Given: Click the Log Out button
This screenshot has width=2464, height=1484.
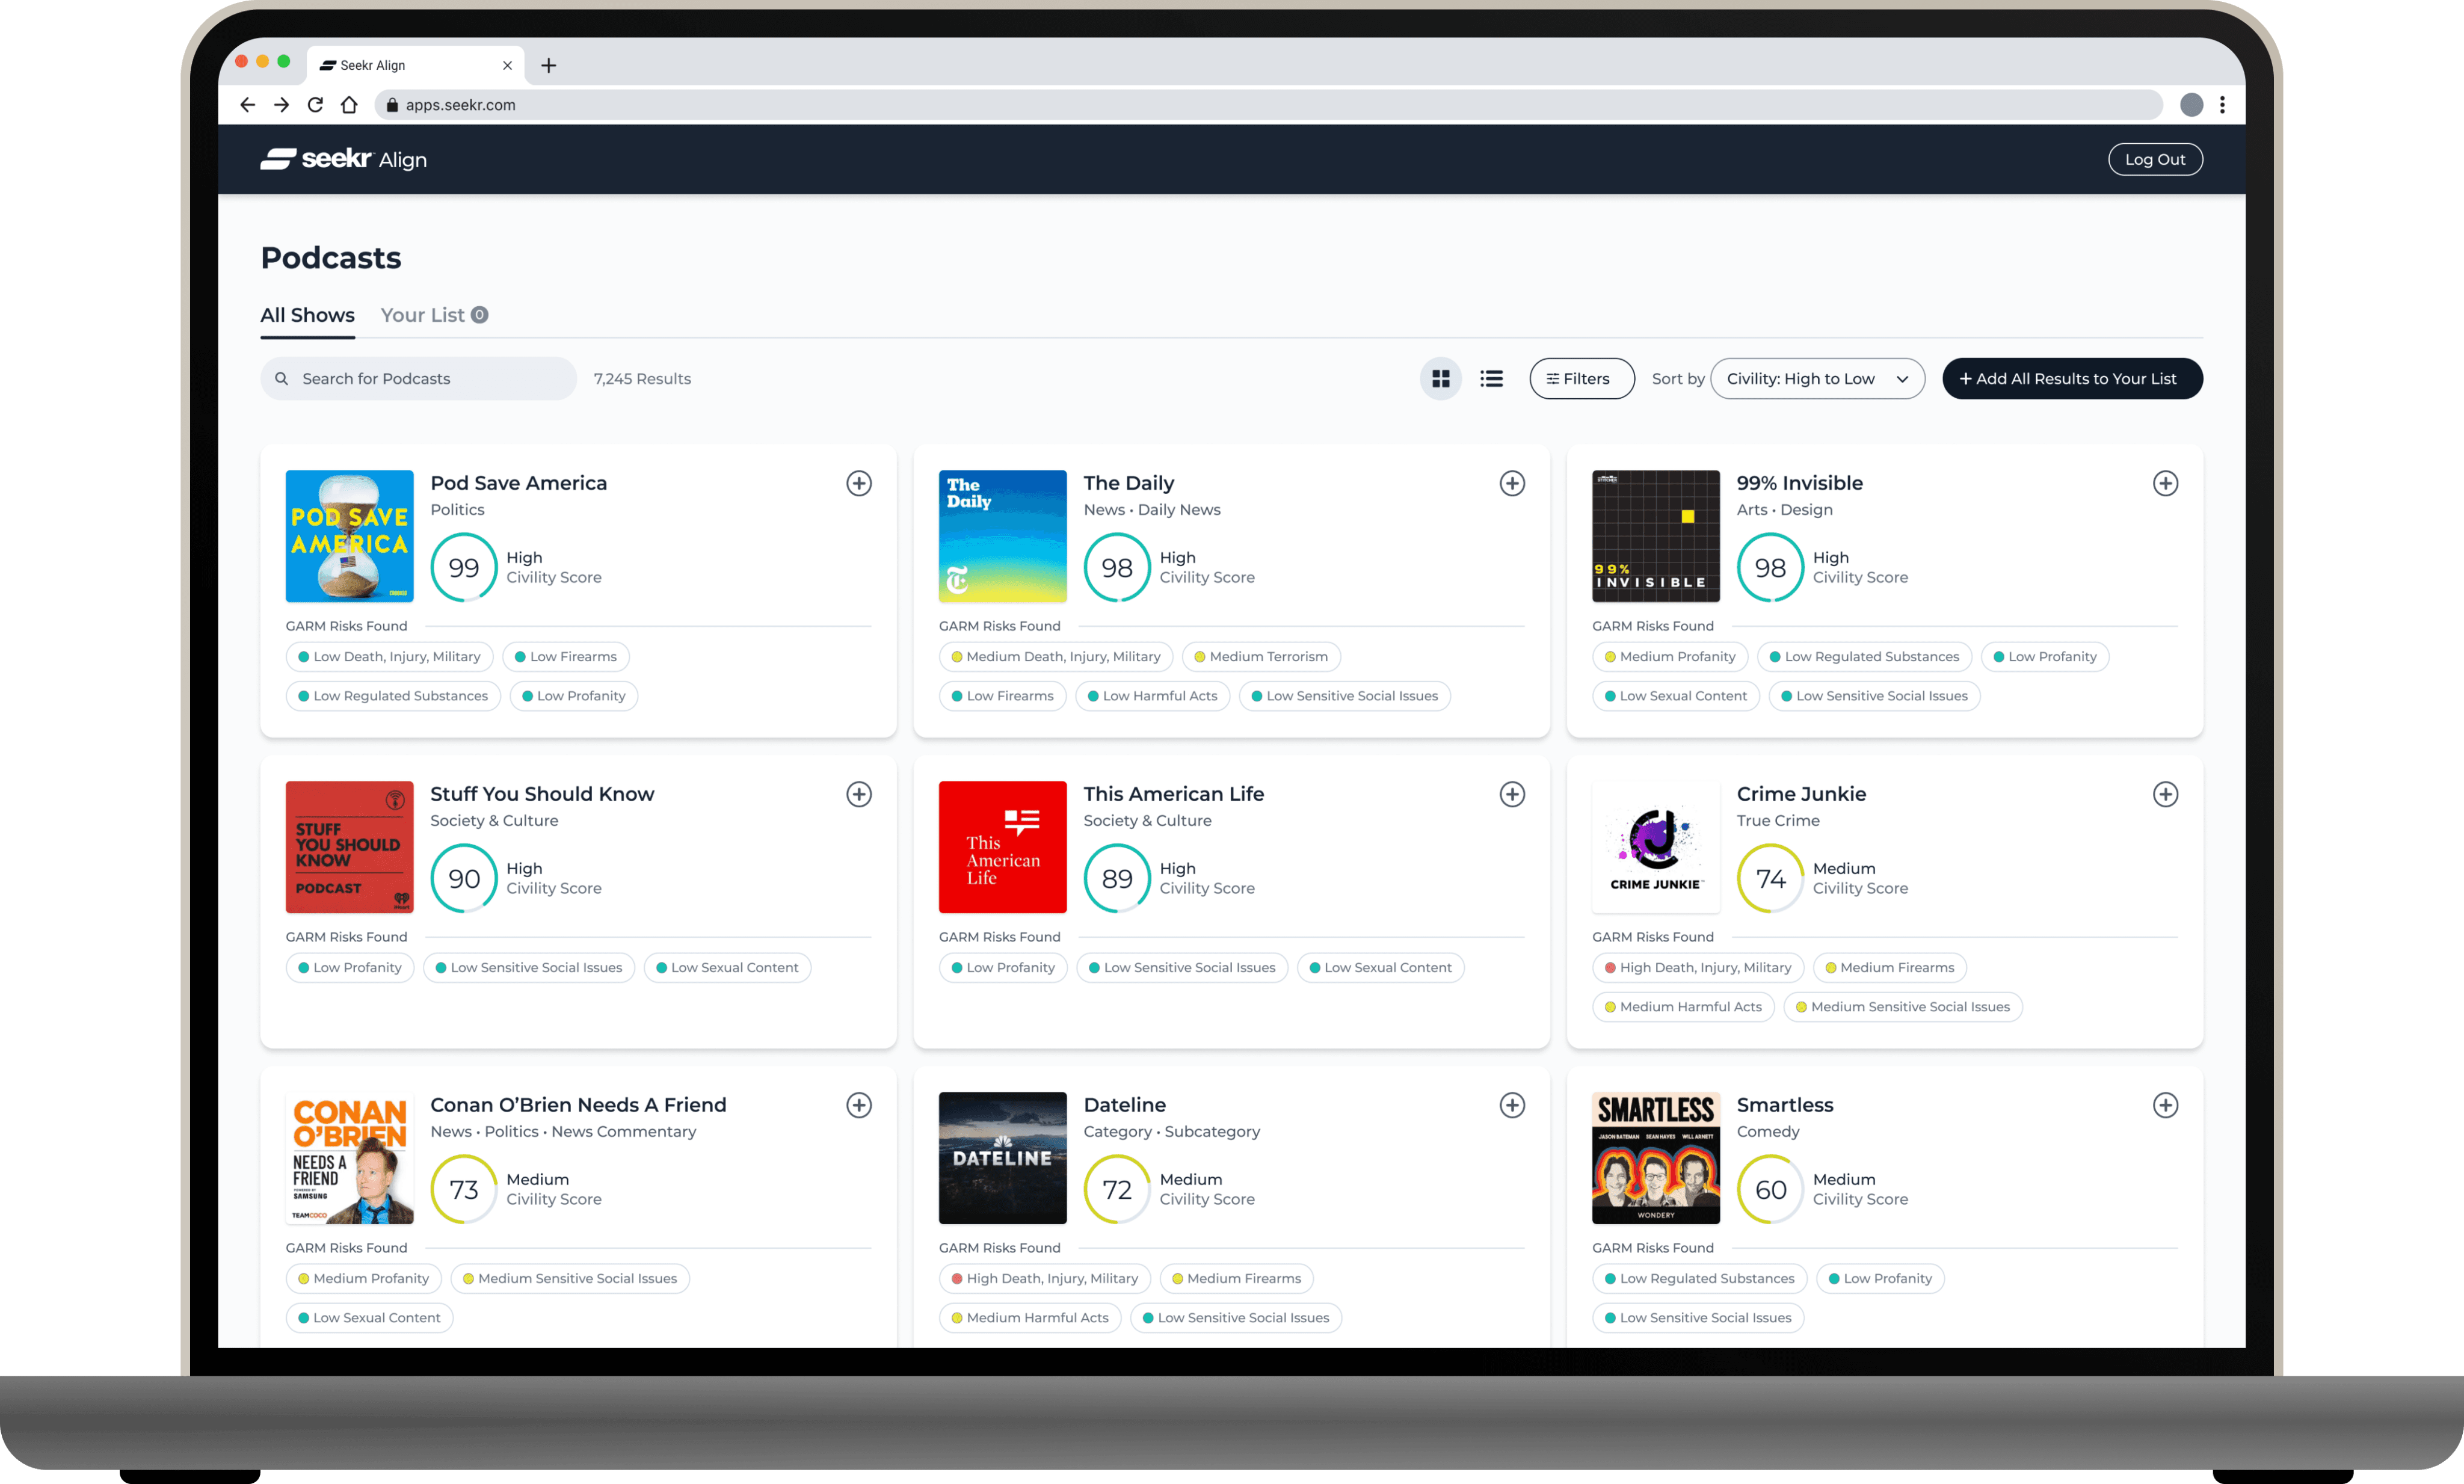Looking at the screenshot, I should click(x=2154, y=160).
